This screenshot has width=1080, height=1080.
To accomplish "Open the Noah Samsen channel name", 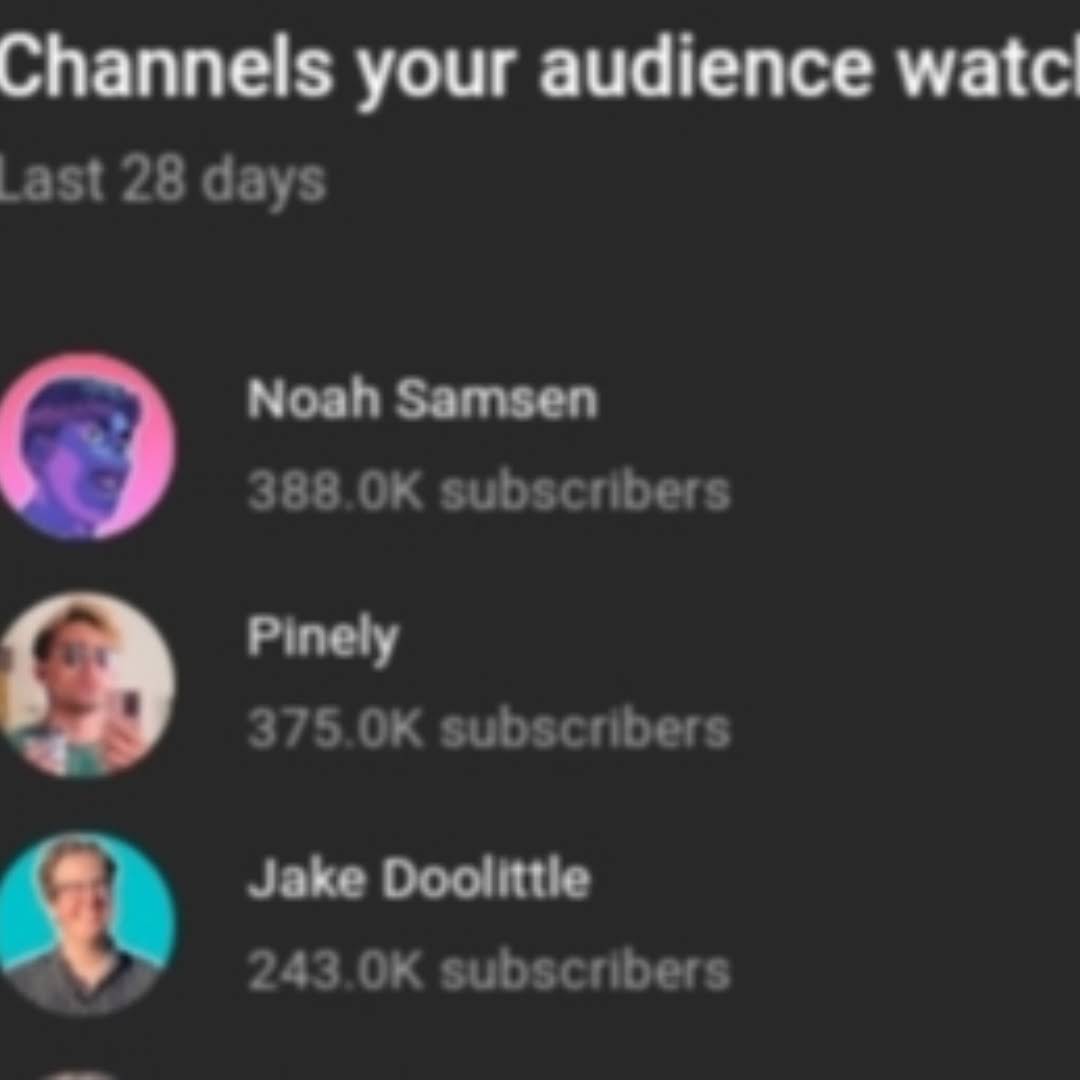I will [422, 399].
